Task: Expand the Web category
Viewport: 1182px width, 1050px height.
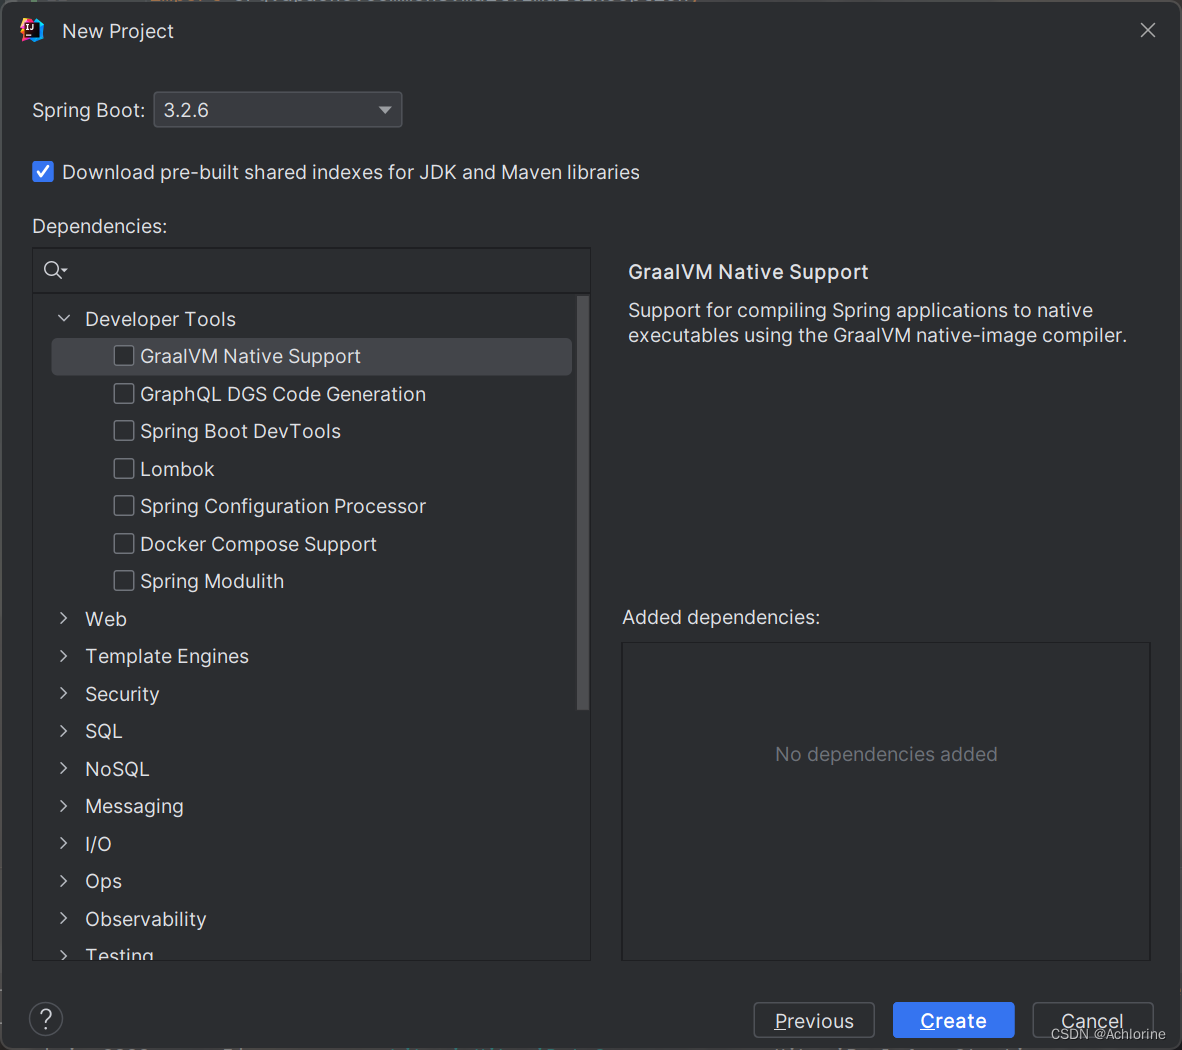Action: [x=64, y=619]
